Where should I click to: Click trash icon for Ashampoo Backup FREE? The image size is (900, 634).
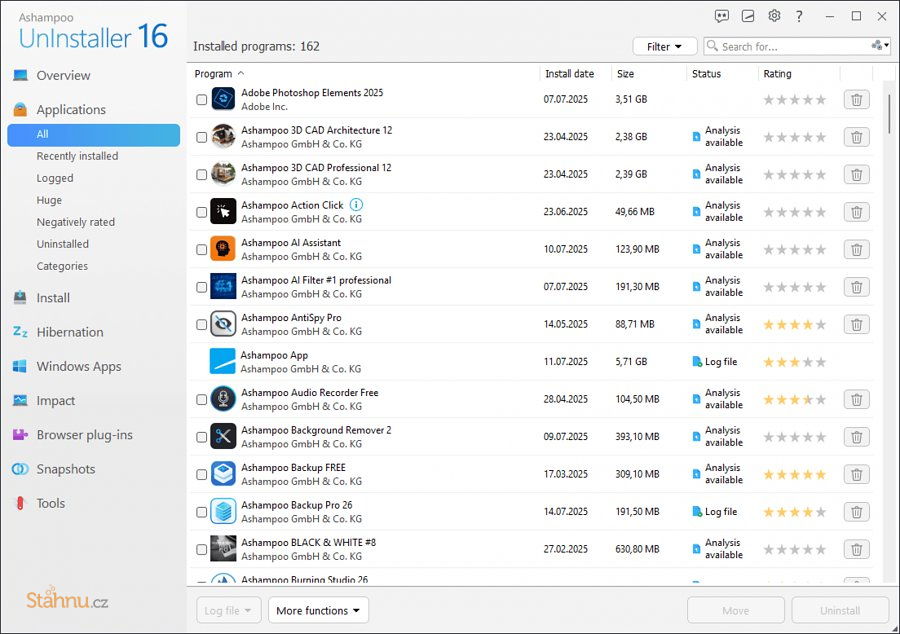(x=856, y=474)
